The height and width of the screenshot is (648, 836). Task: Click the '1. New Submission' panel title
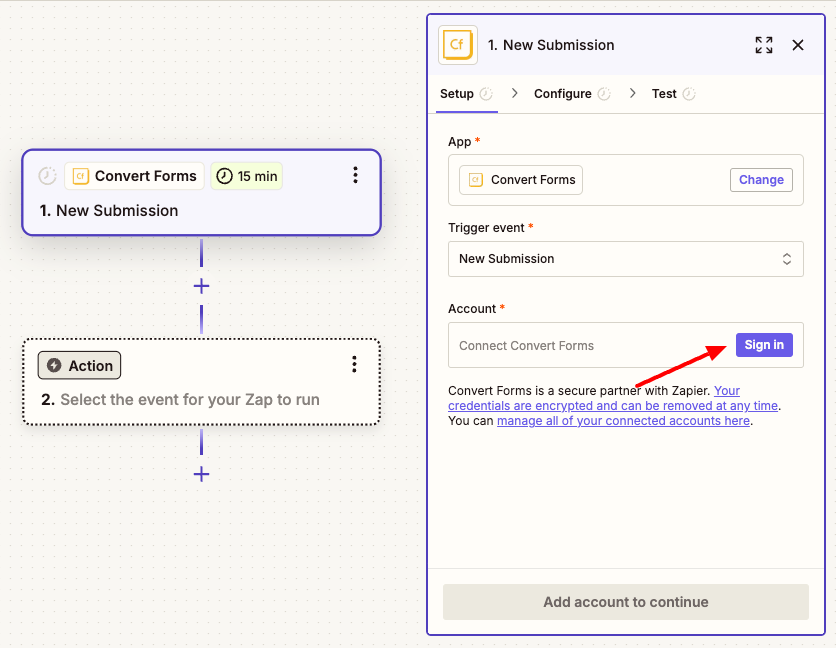(x=551, y=45)
